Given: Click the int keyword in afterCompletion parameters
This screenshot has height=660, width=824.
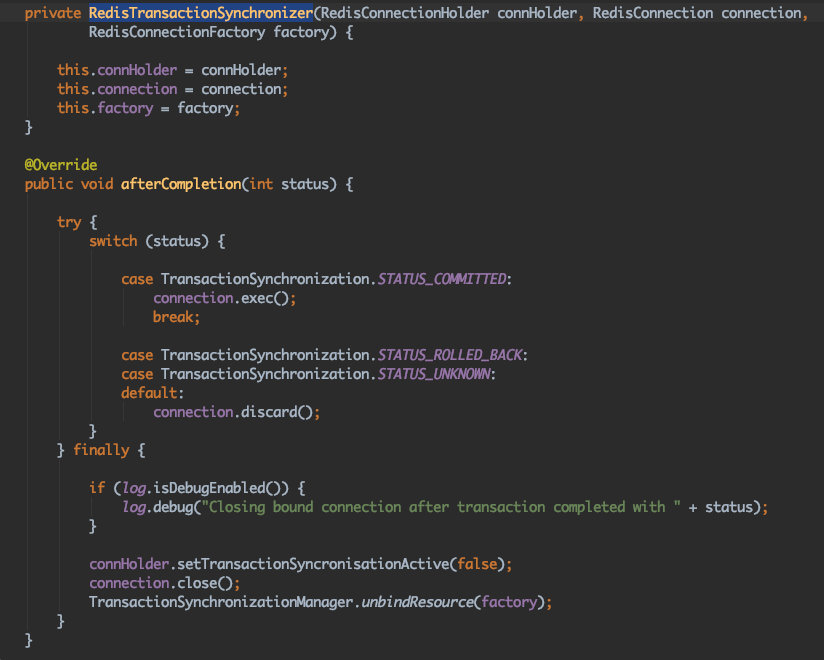Looking at the screenshot, I should pos(261,184).
